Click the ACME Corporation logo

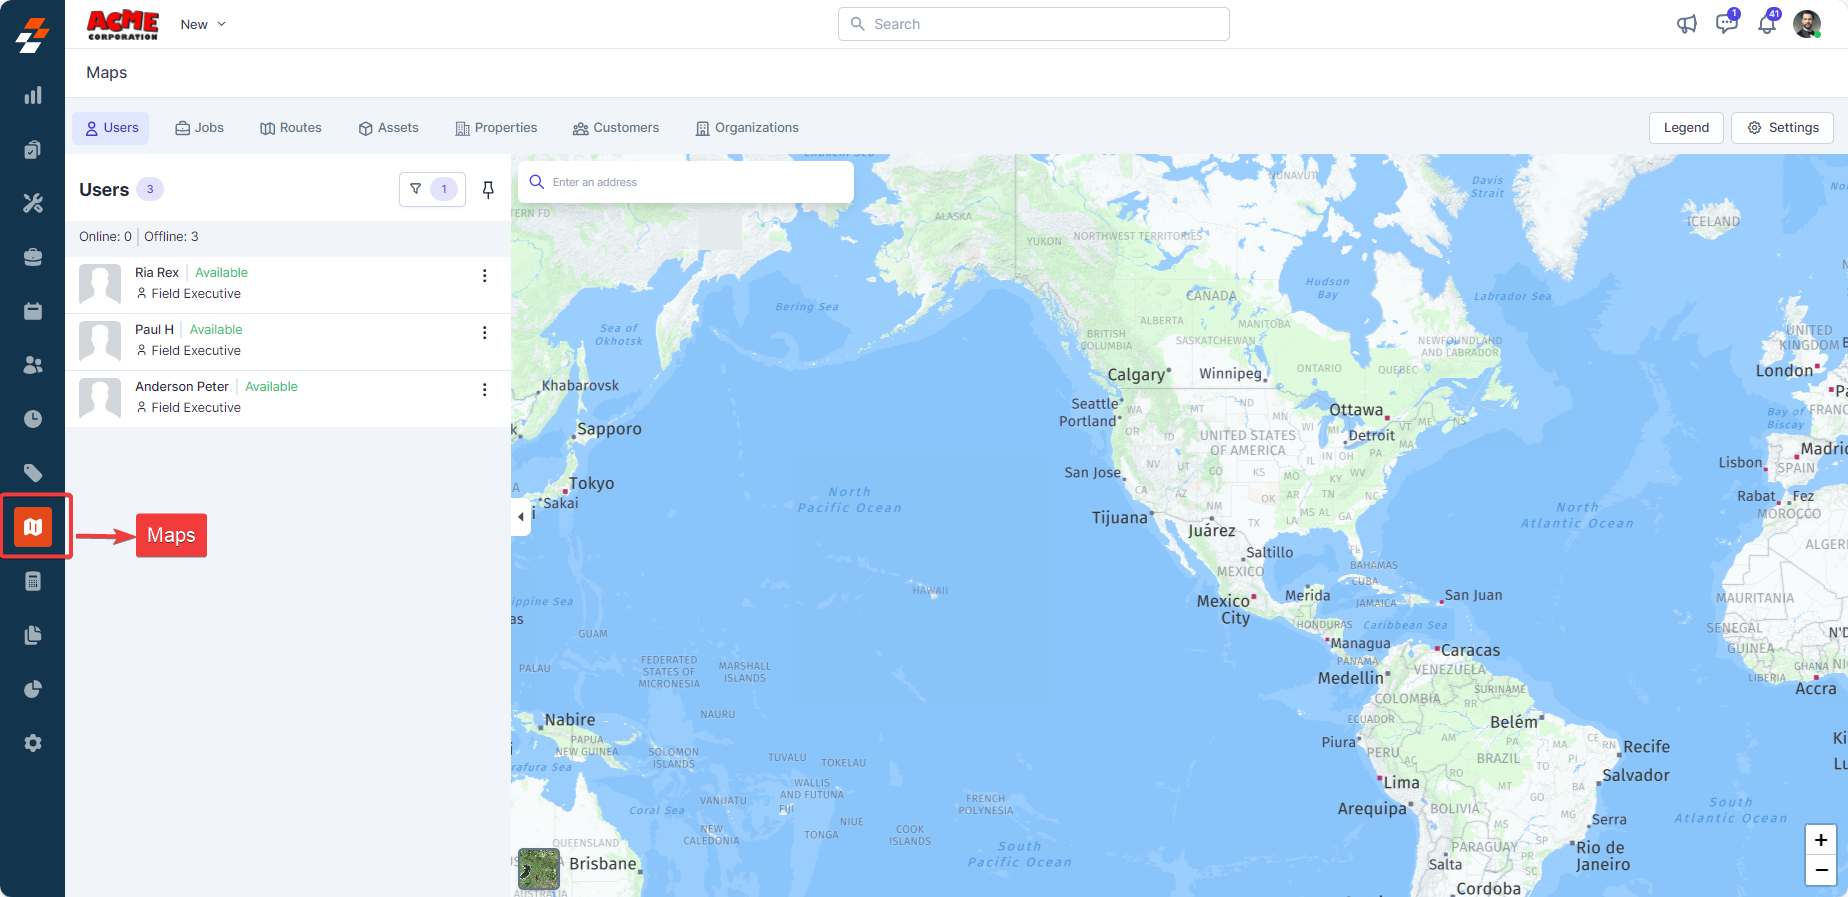[x=123, y=25]
